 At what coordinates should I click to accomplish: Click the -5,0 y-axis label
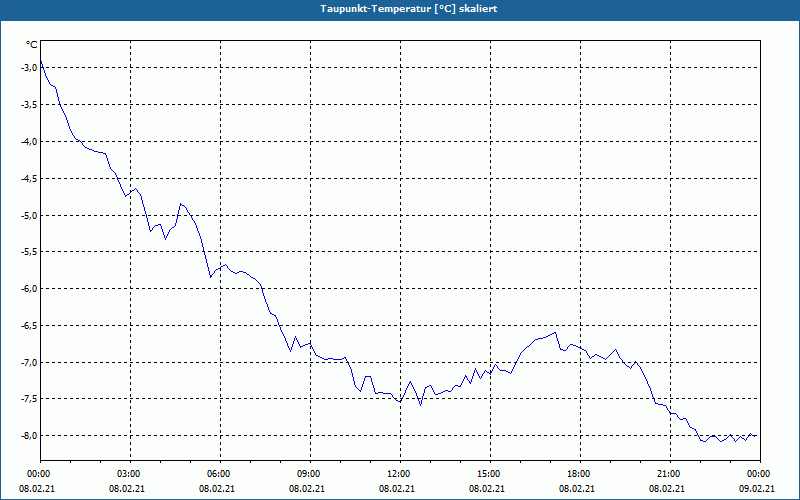click(x=29, y=215)
